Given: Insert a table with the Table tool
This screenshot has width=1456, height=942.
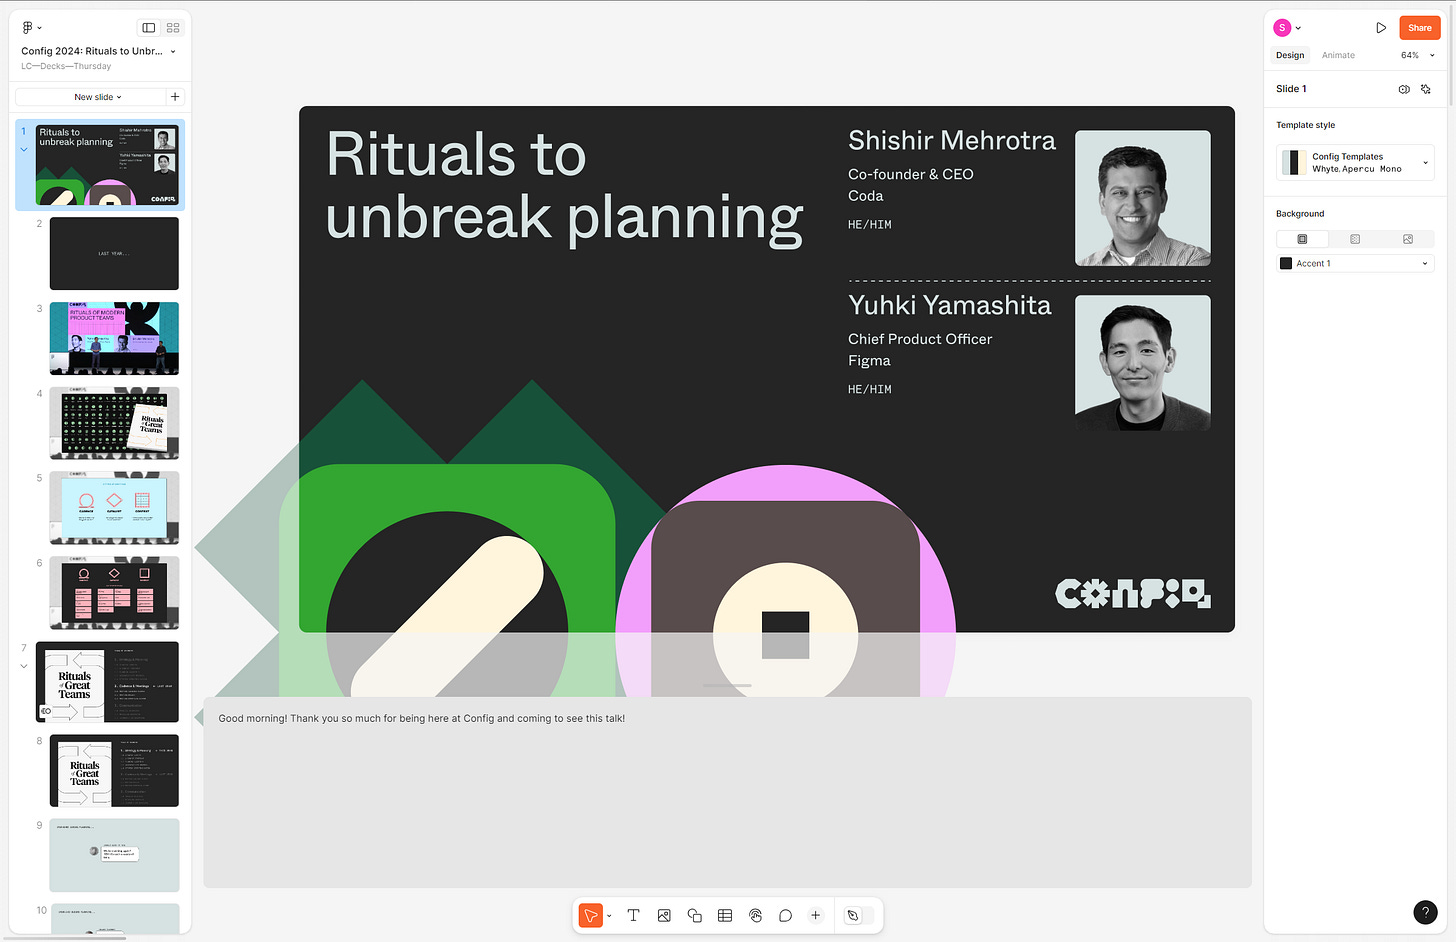Looking at the screenshot, I should (725, 915).
